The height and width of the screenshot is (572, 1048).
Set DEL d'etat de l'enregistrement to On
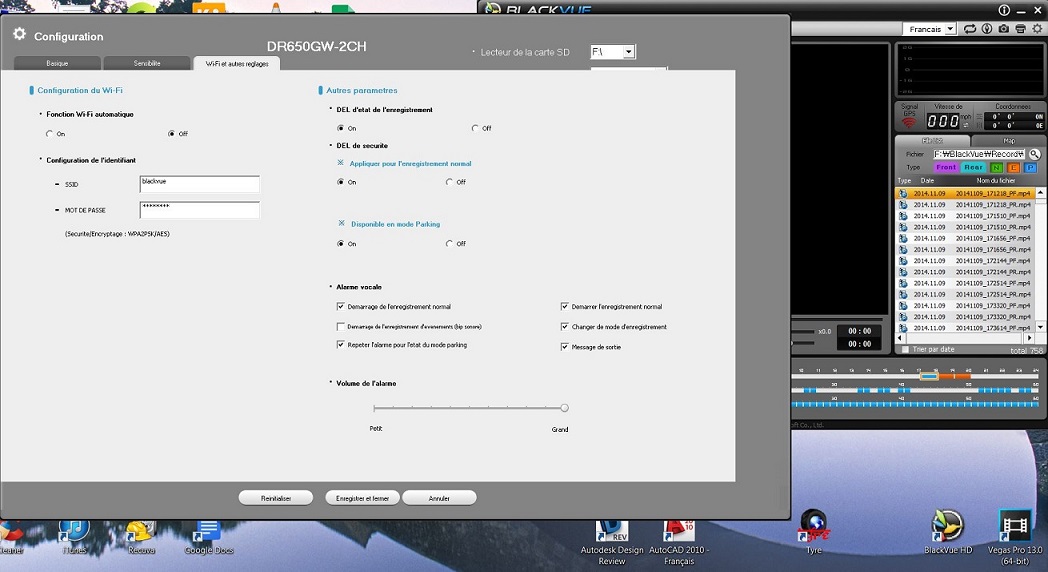[341, 128]
